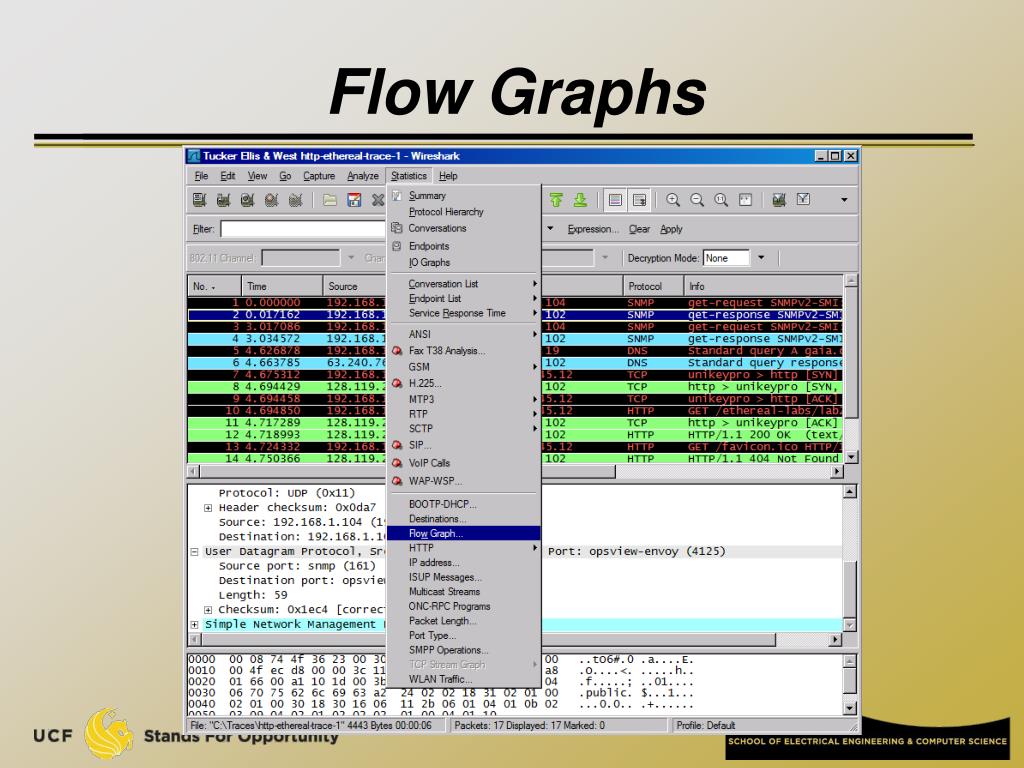Open the File menu
Viewport: 1024px width, 768px height.
(x=201, y=176)
